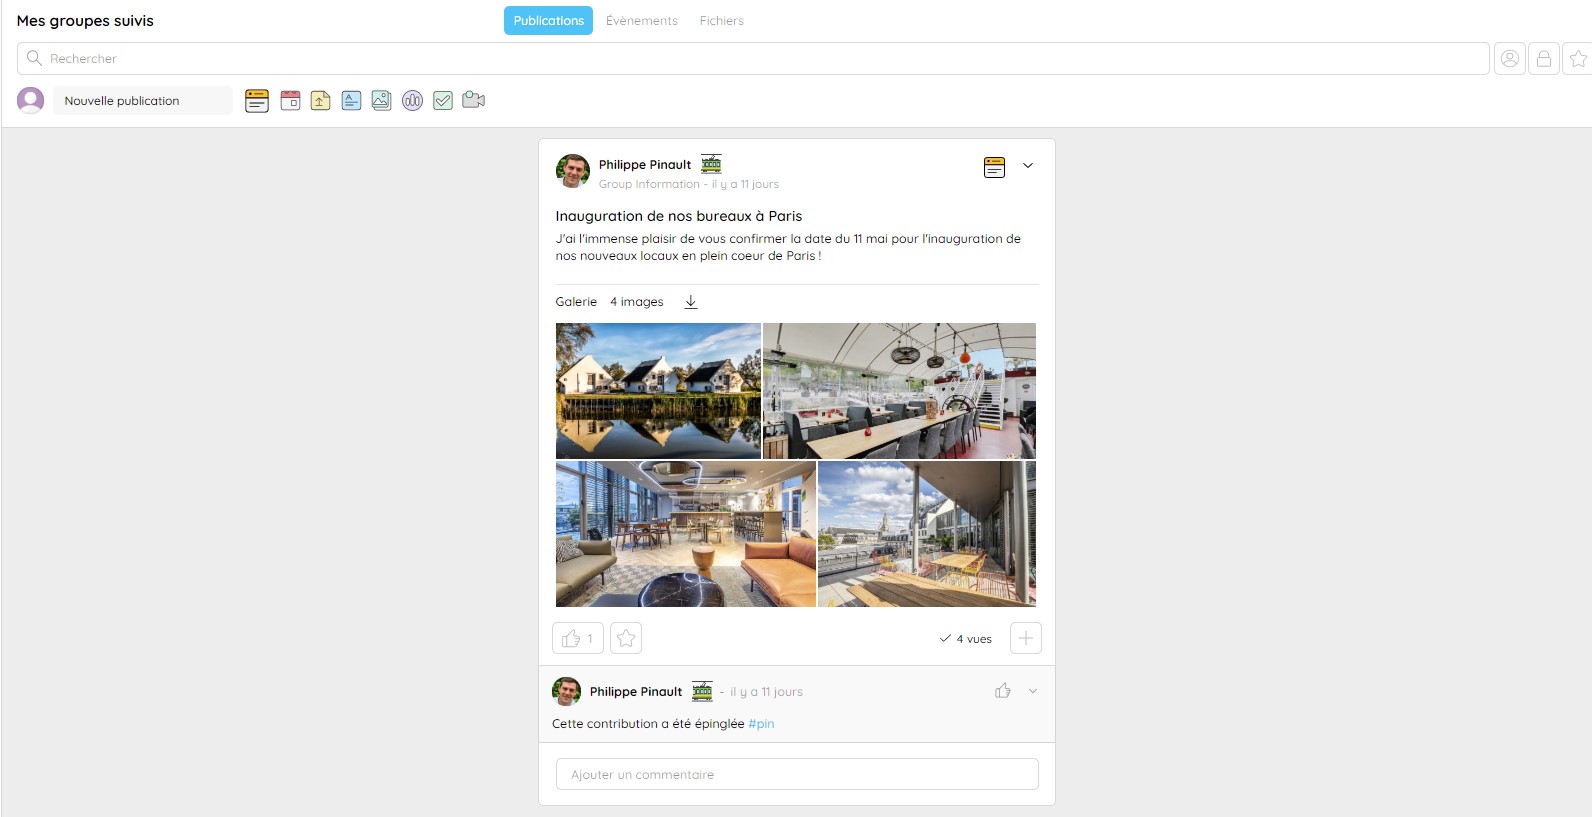Click the Ajouter un commentaire field

tap(797, 774)
